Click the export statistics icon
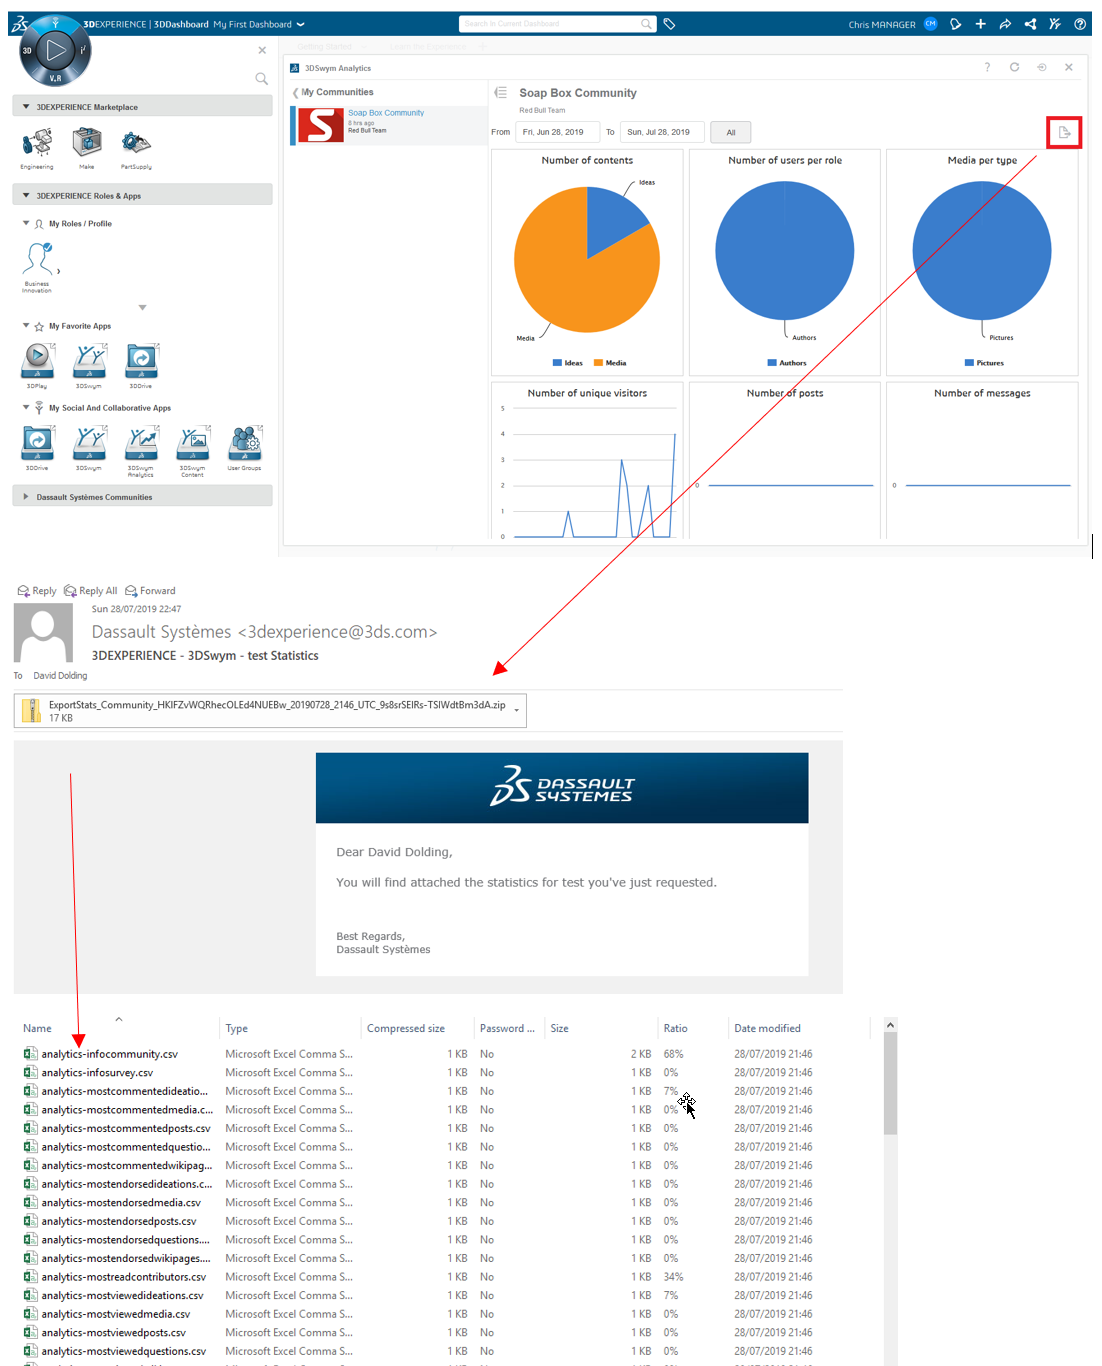 (x=1064, y=132)
